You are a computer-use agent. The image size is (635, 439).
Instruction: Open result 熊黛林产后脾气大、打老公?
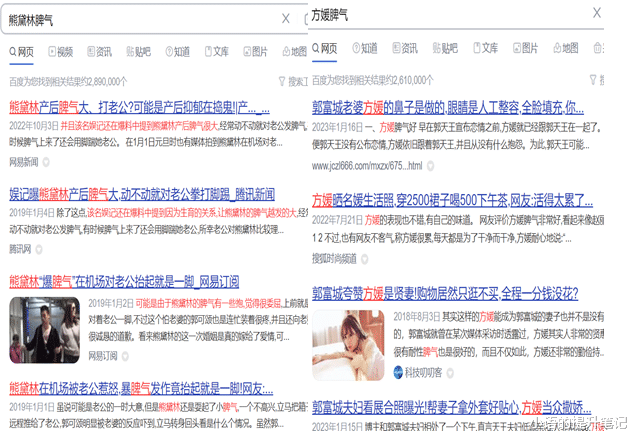(139, 107)
